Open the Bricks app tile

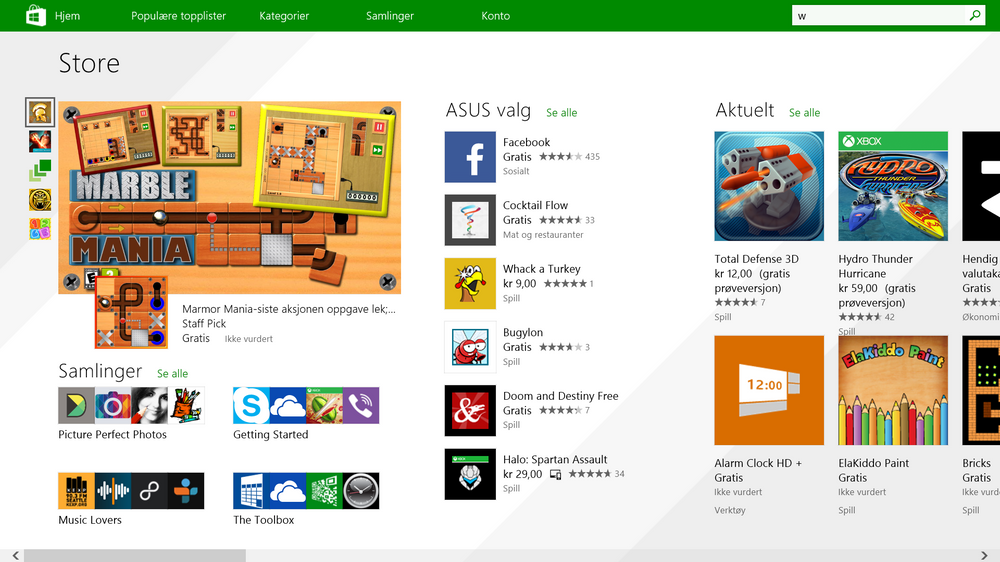pos(981,390)
